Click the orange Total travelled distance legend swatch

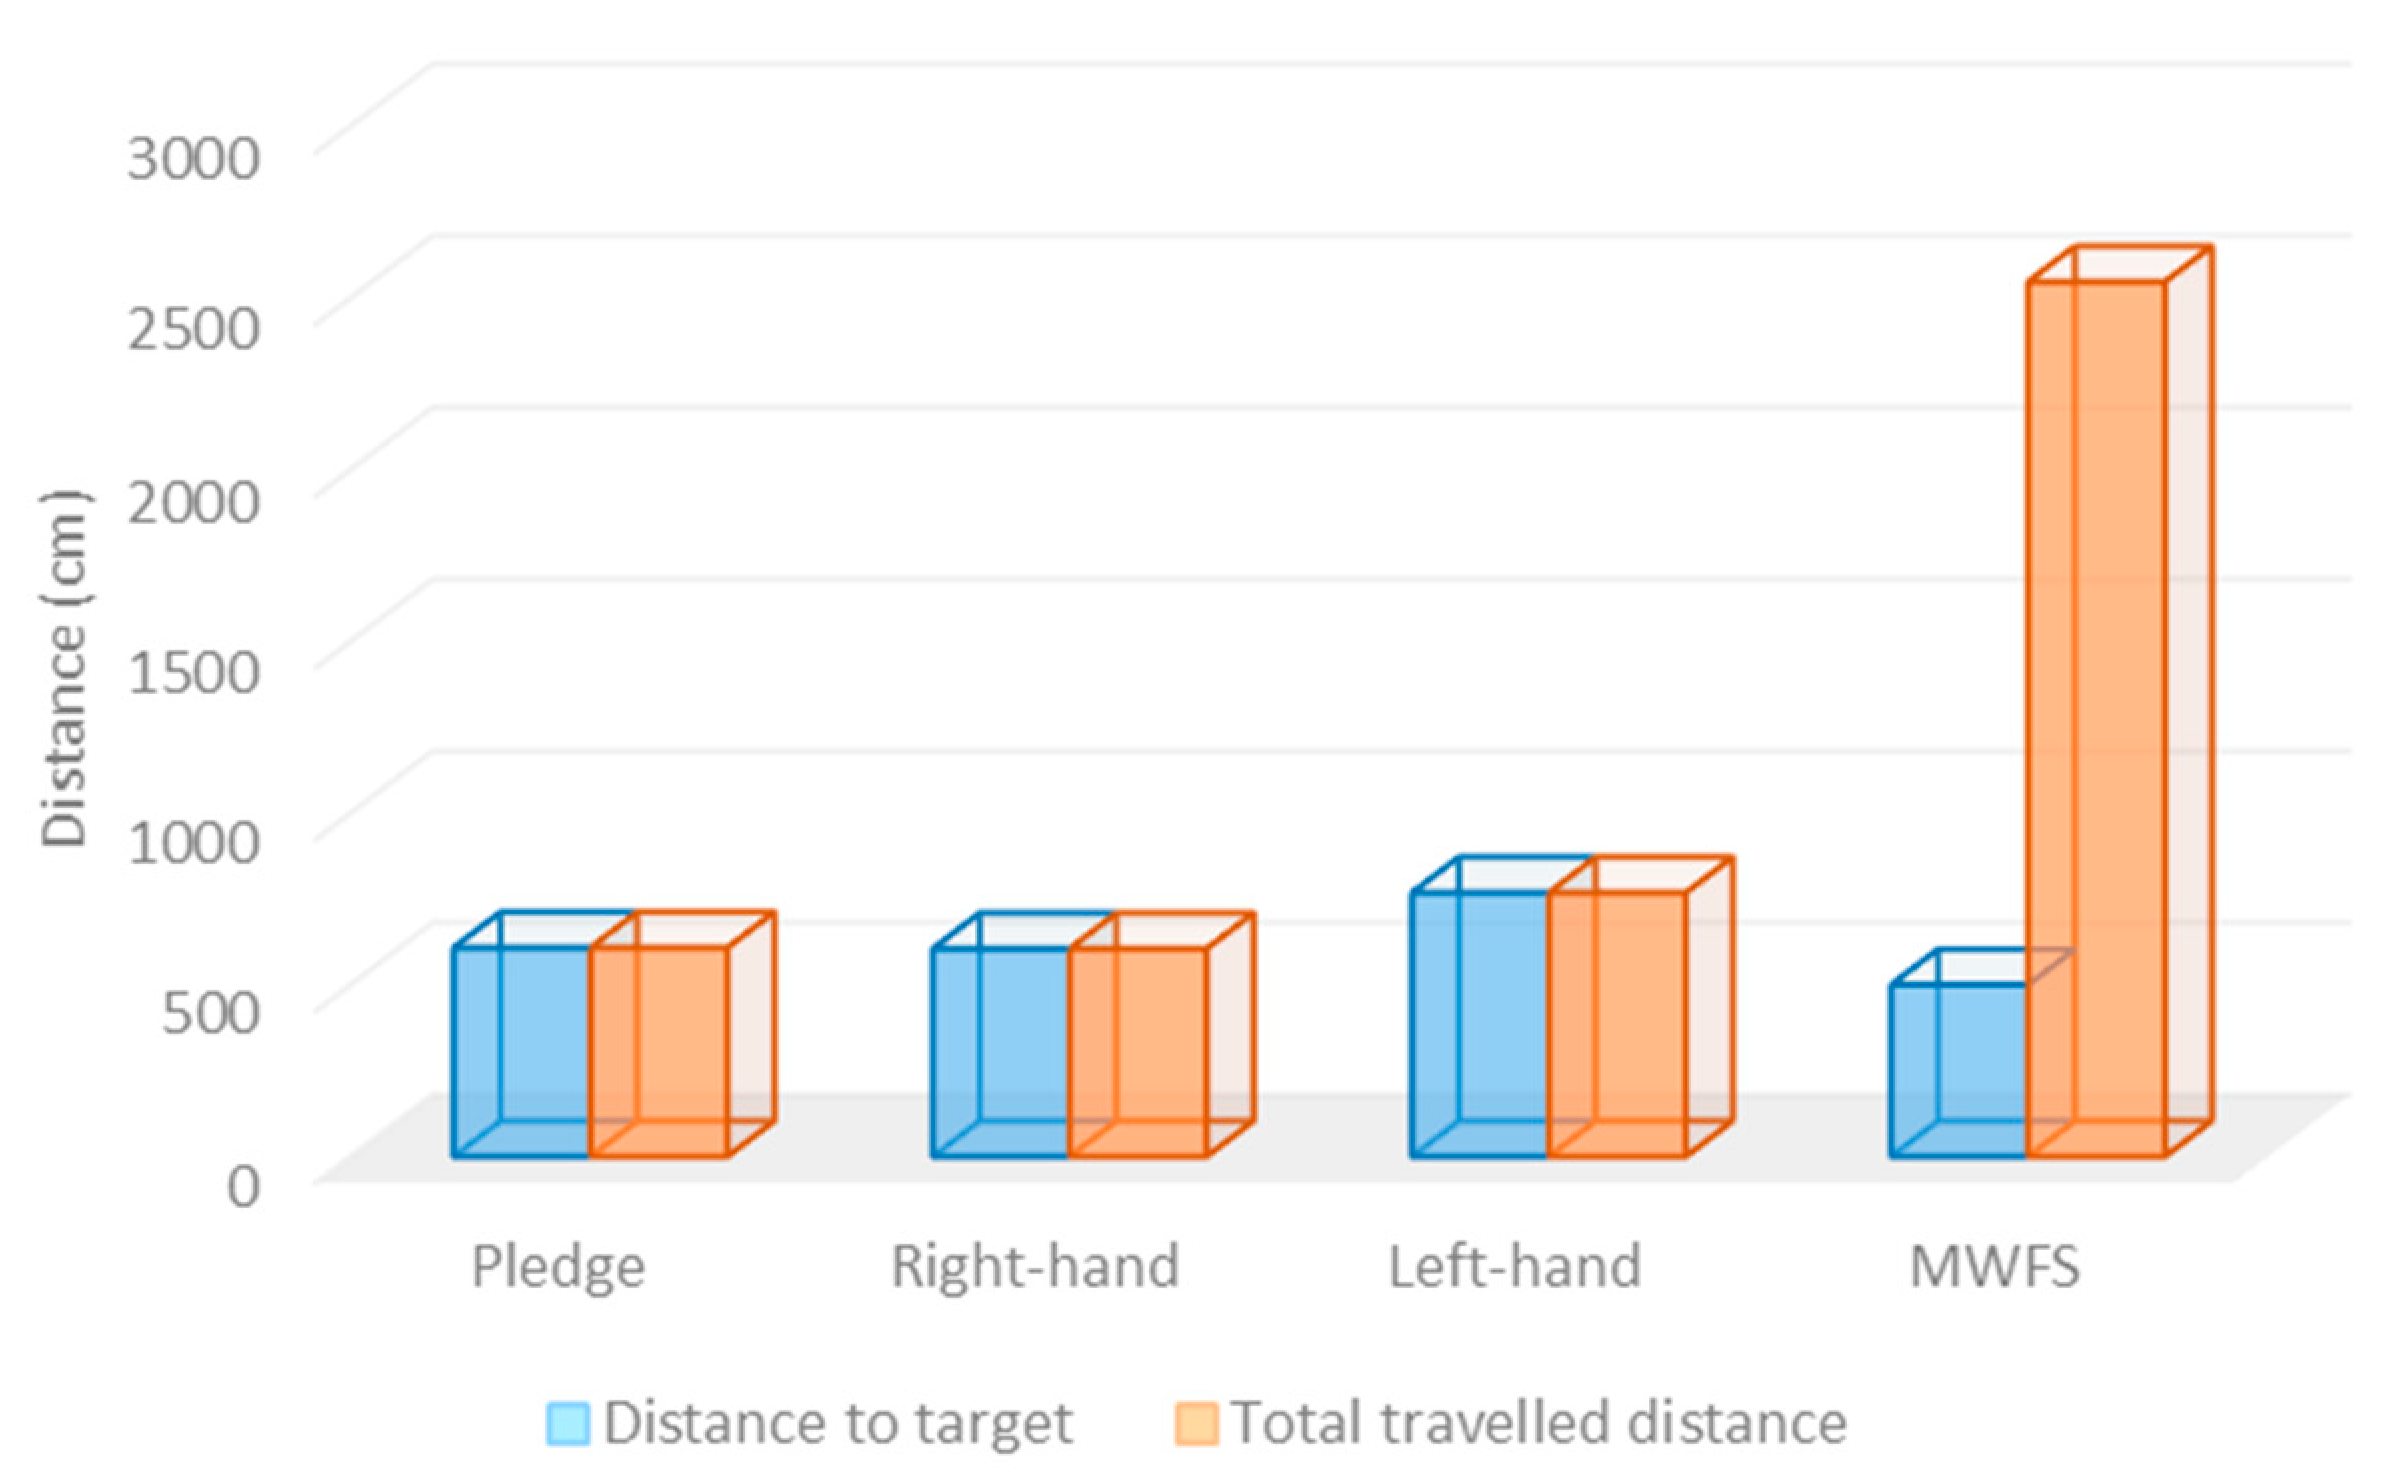tap(1196, 1423)
